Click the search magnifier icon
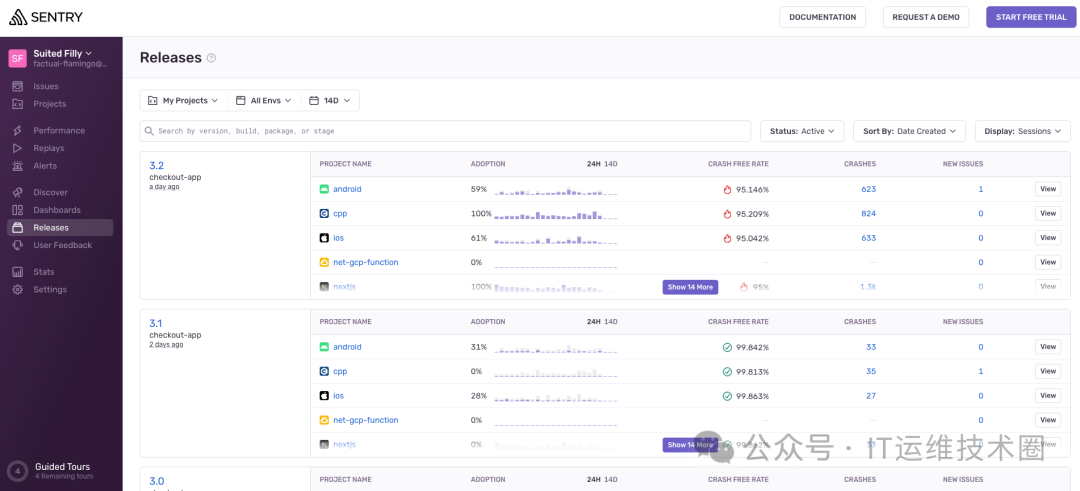Screen dimensions: 1080x491 pos(149,131)
